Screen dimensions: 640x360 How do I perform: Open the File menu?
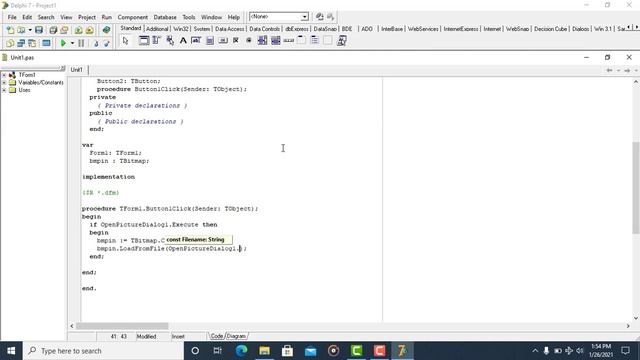pos(12,17)
